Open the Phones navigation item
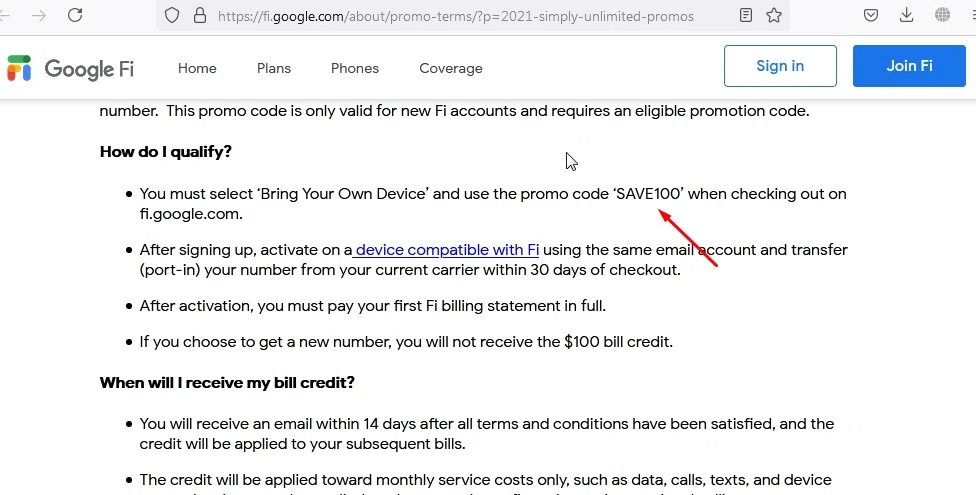The height and width of the screenshot is (495, 976). pos(355,68)
